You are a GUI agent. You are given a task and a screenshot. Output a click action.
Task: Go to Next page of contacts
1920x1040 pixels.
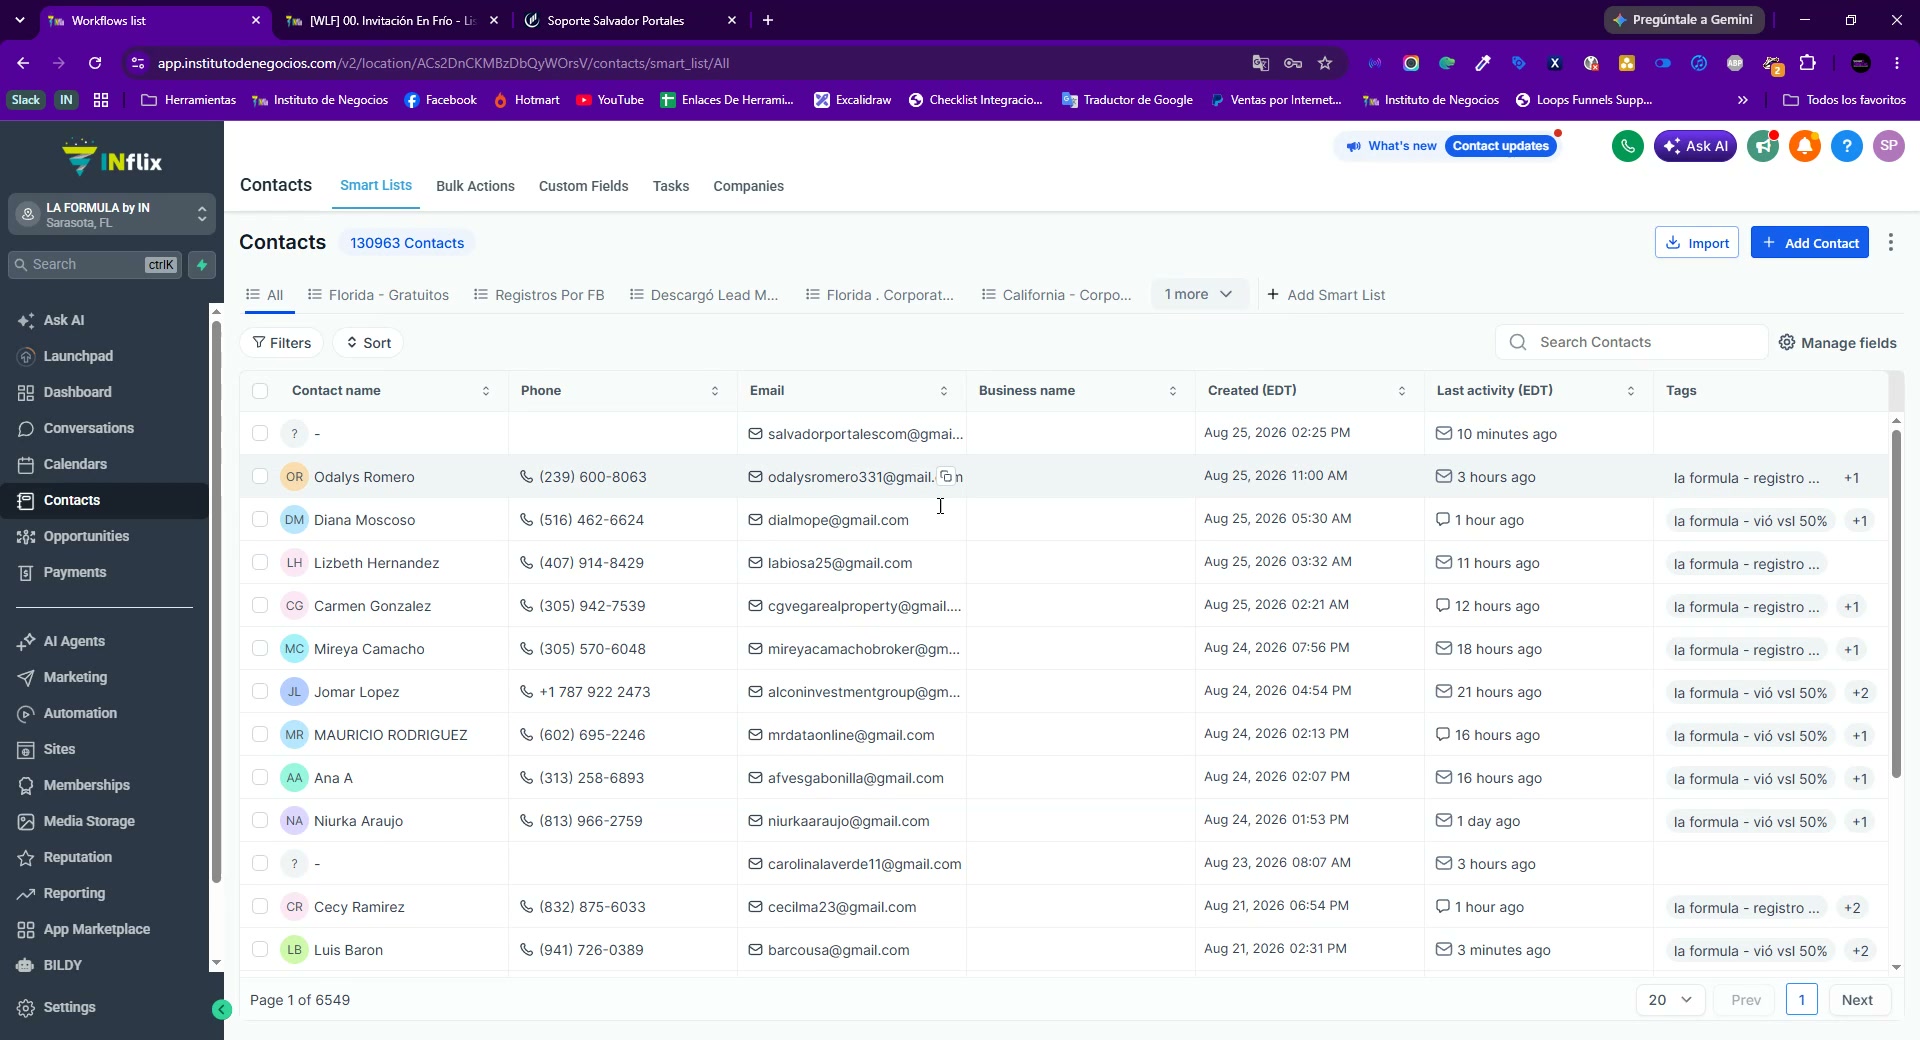[x=1857, y=1000]
